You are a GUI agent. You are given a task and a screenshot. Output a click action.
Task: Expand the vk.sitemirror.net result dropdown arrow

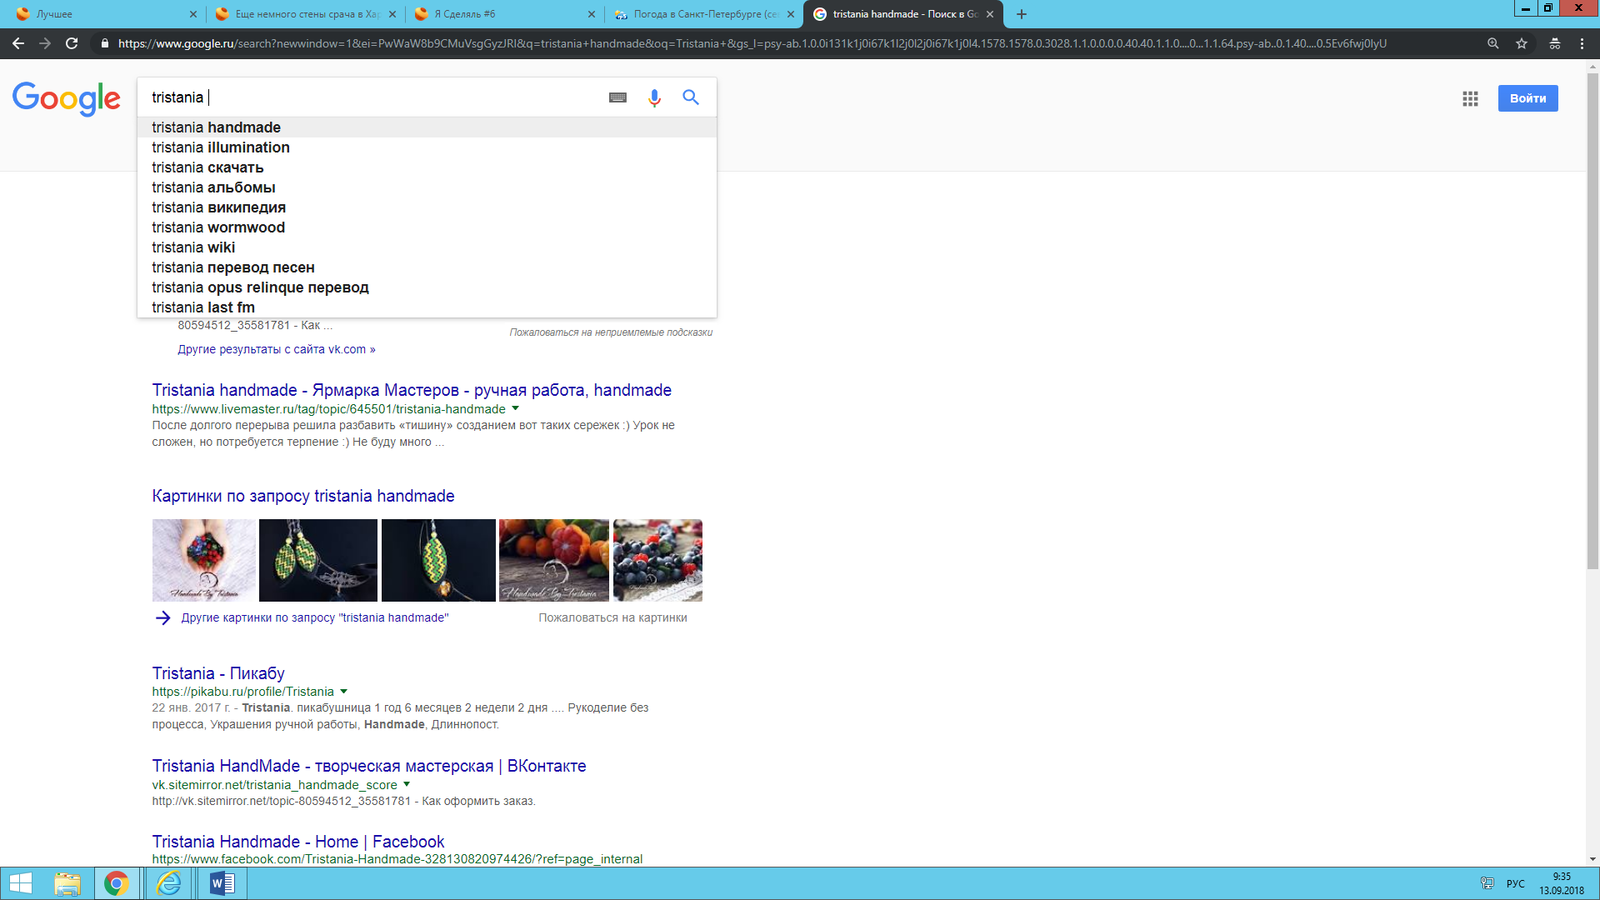[407, 785]
